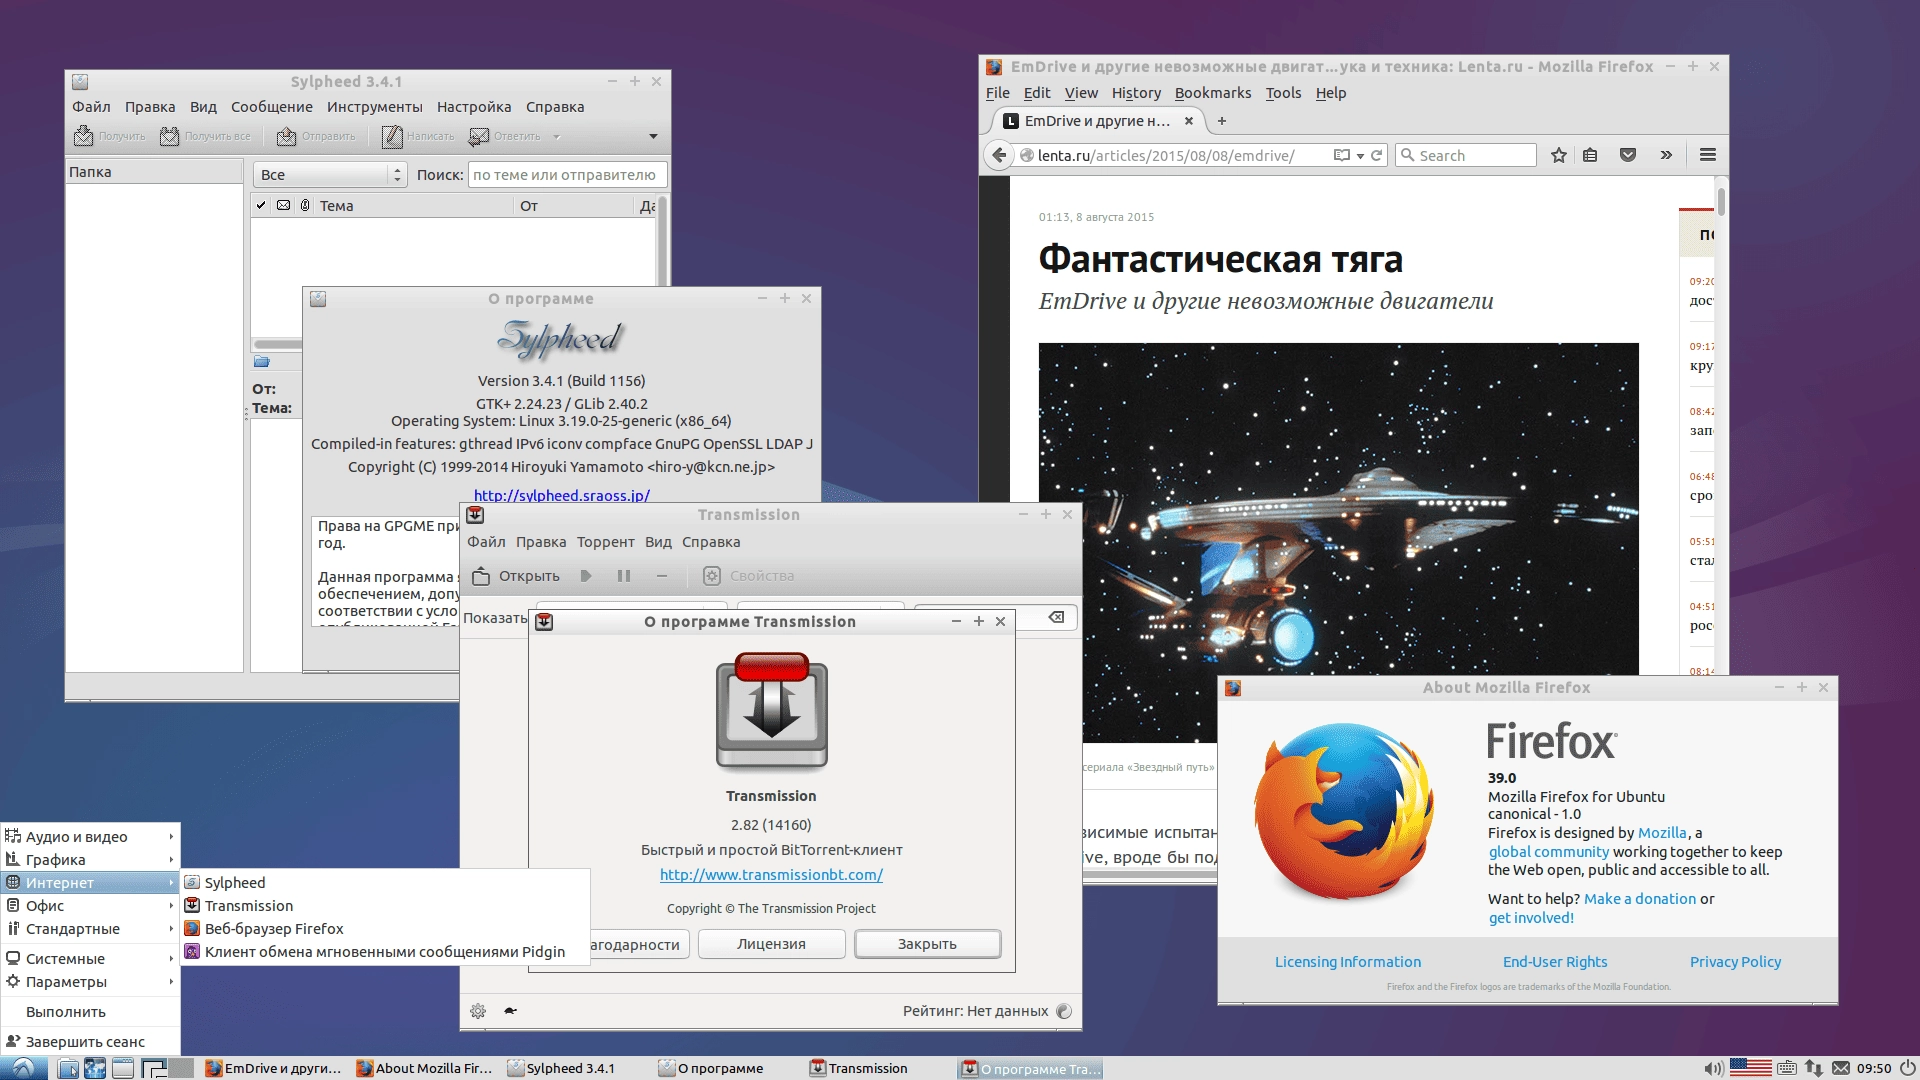Sort Sylpheed messages by the Тема column
This screenshot has width=1920, height=1080.
(414, 206)
